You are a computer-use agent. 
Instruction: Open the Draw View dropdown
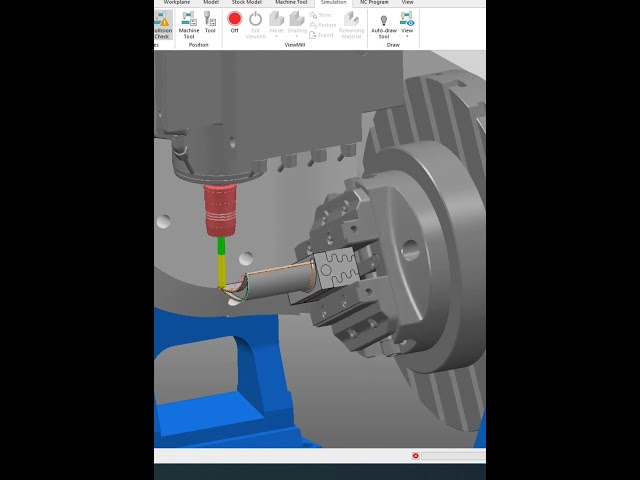tap(407, 25)
